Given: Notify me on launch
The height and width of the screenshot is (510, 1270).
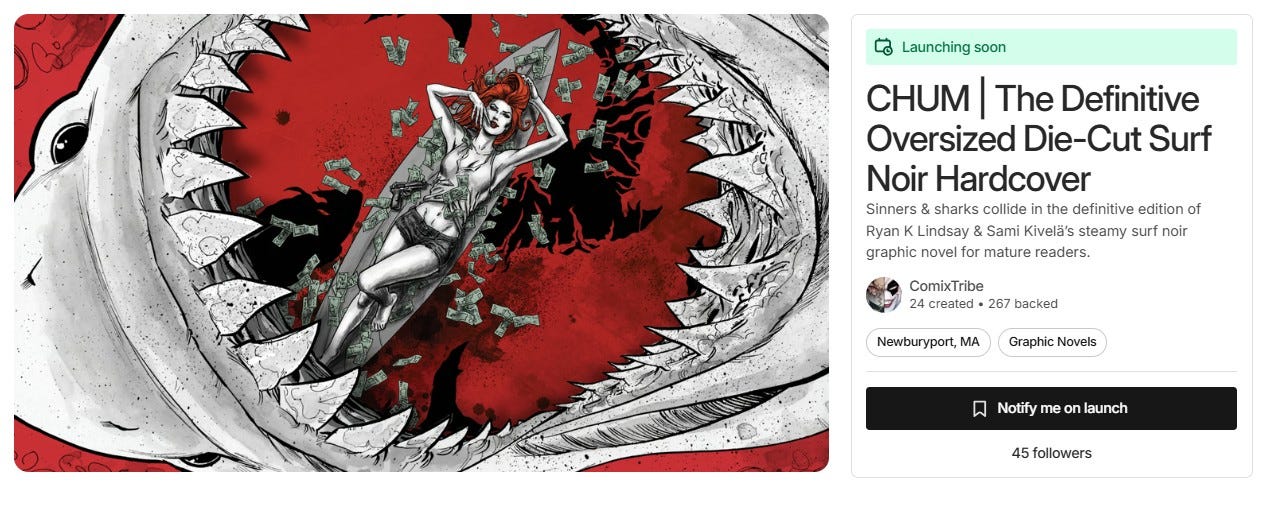Looking at the screenshot, I should click(x=1051, y=409).
